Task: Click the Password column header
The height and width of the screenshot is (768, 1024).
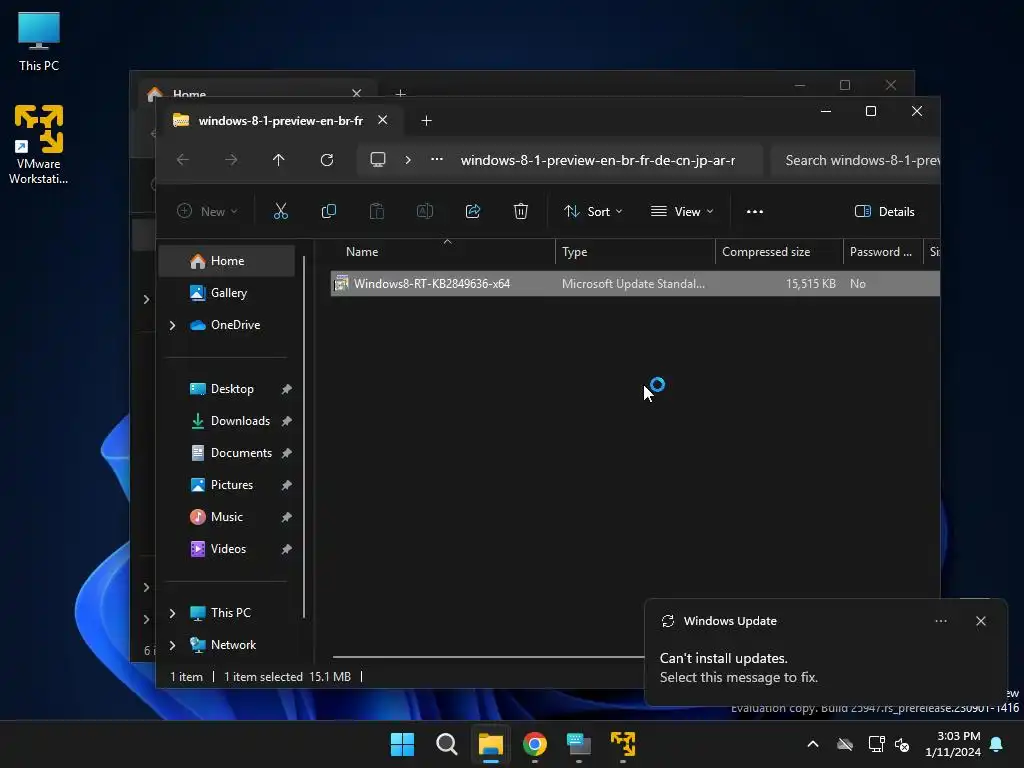Action: pos(882,252)
